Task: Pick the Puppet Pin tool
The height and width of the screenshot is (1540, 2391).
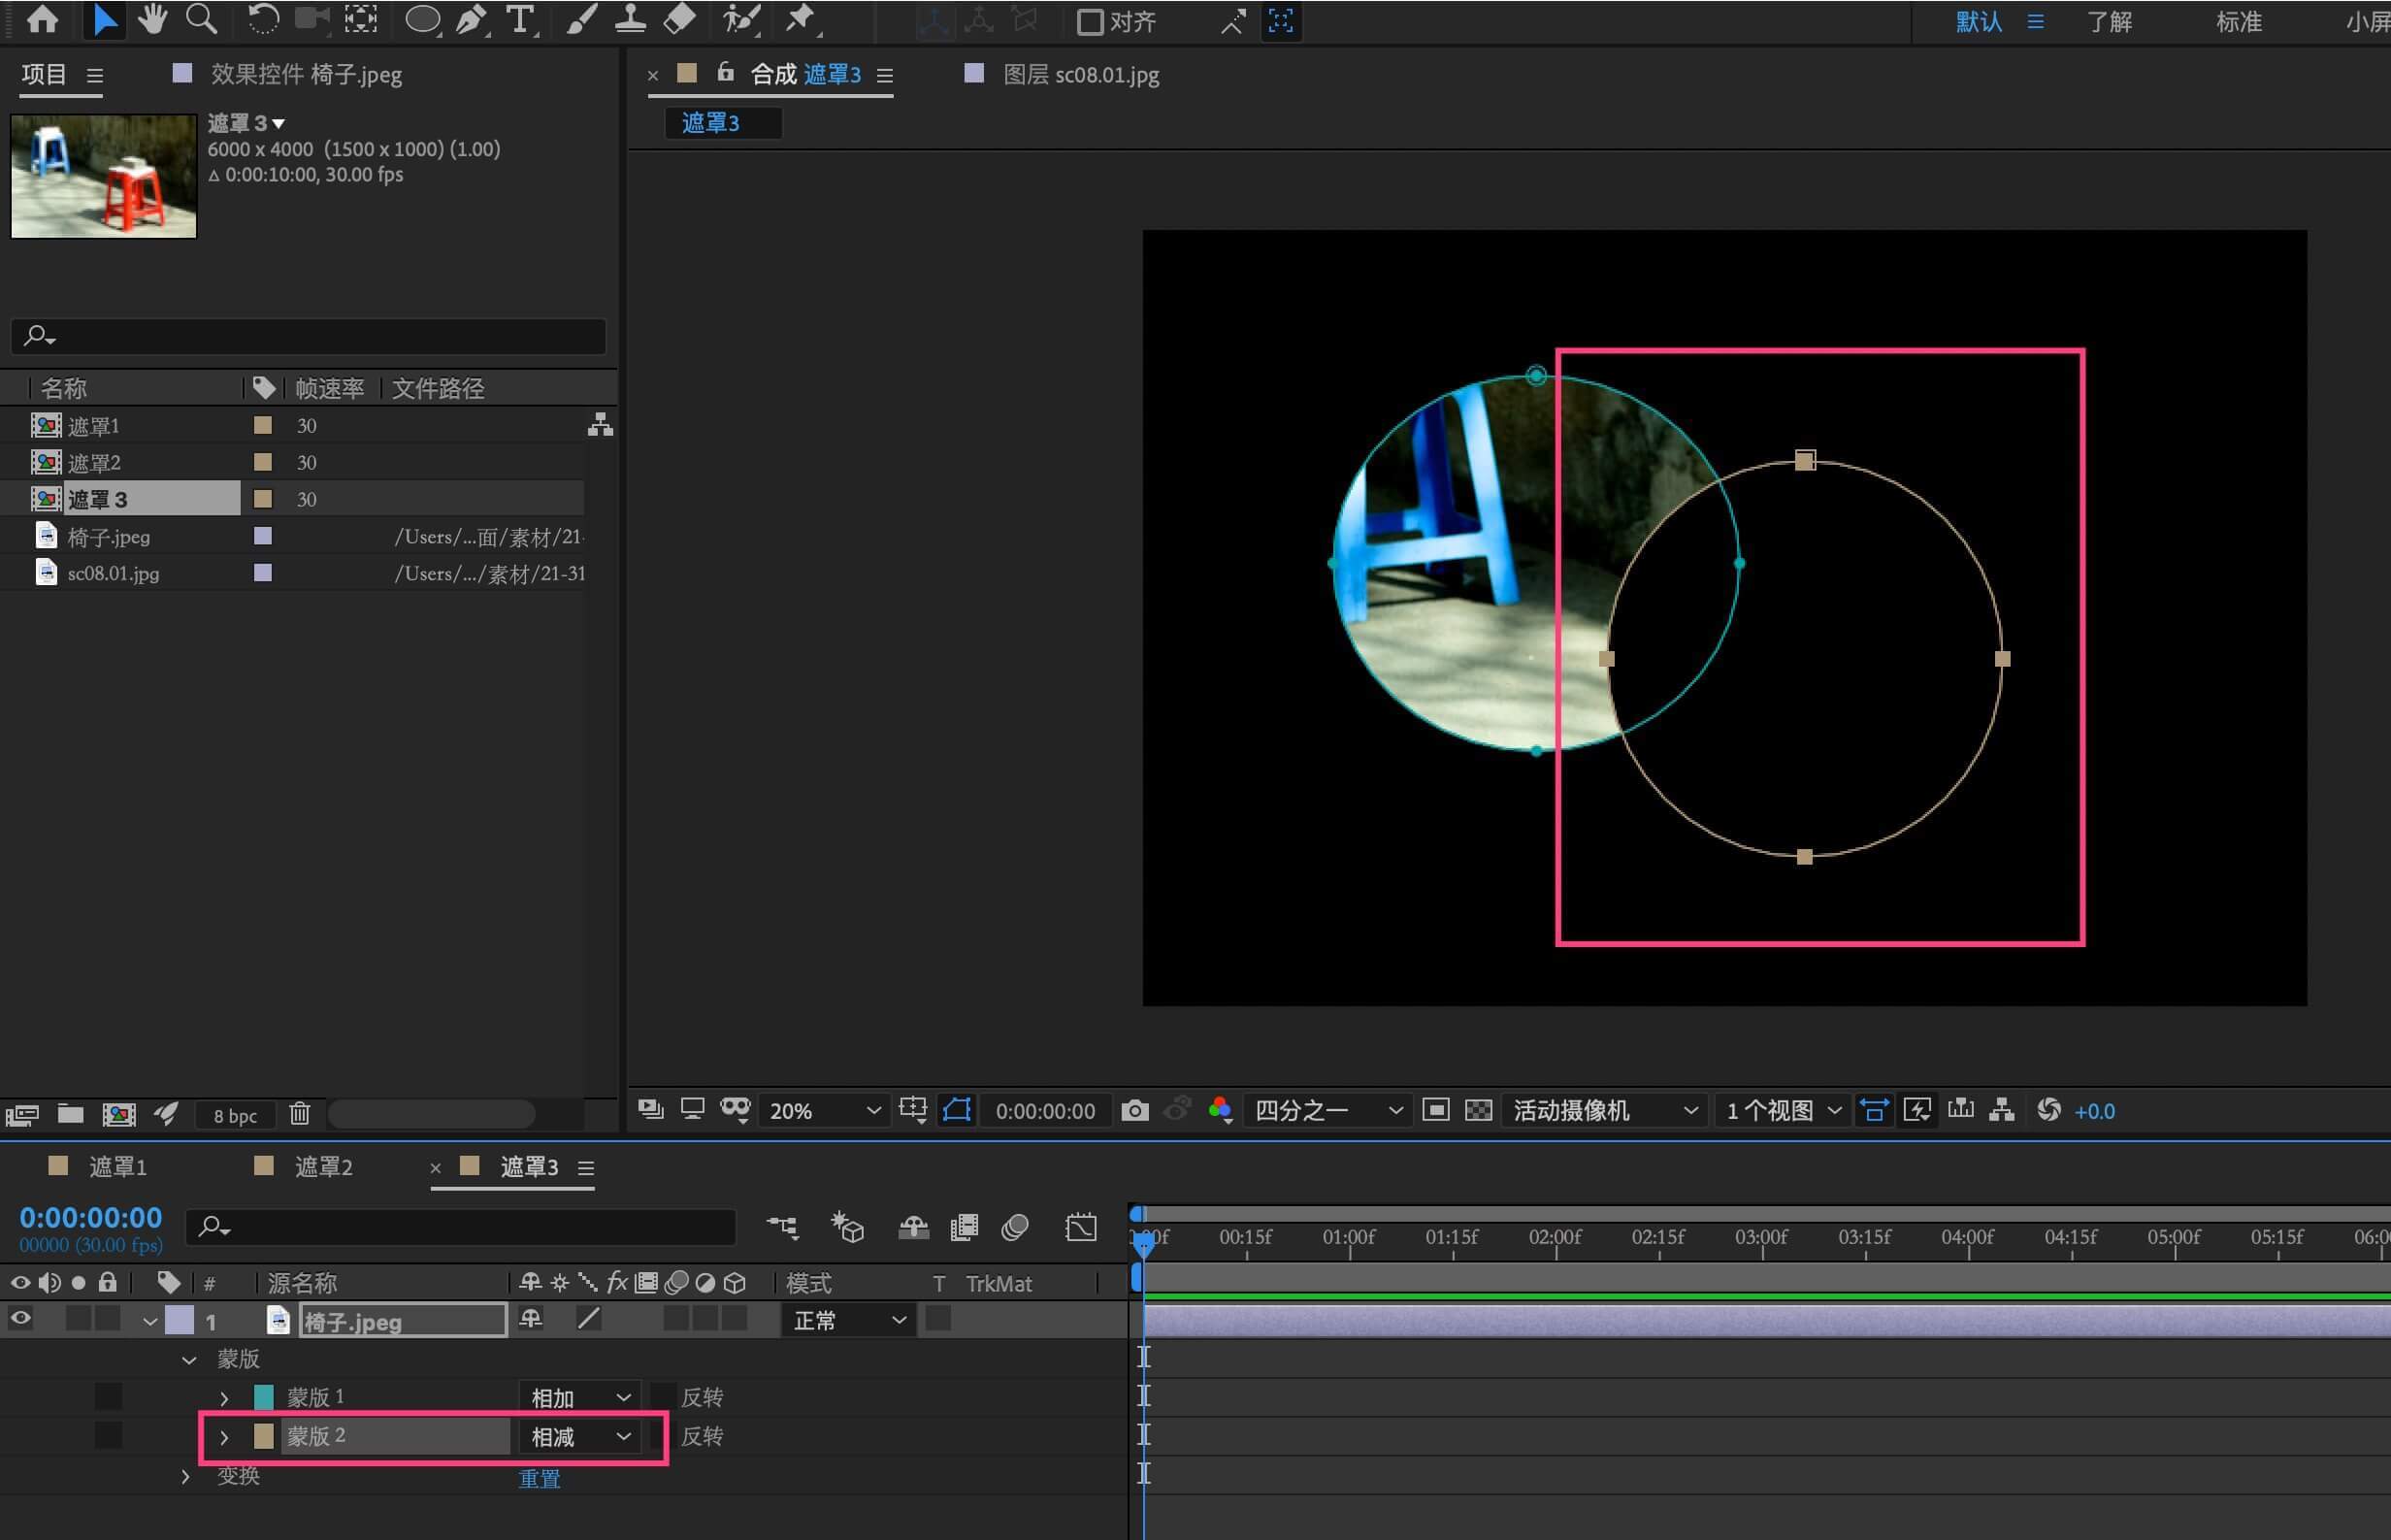Action: coord(800,19)
